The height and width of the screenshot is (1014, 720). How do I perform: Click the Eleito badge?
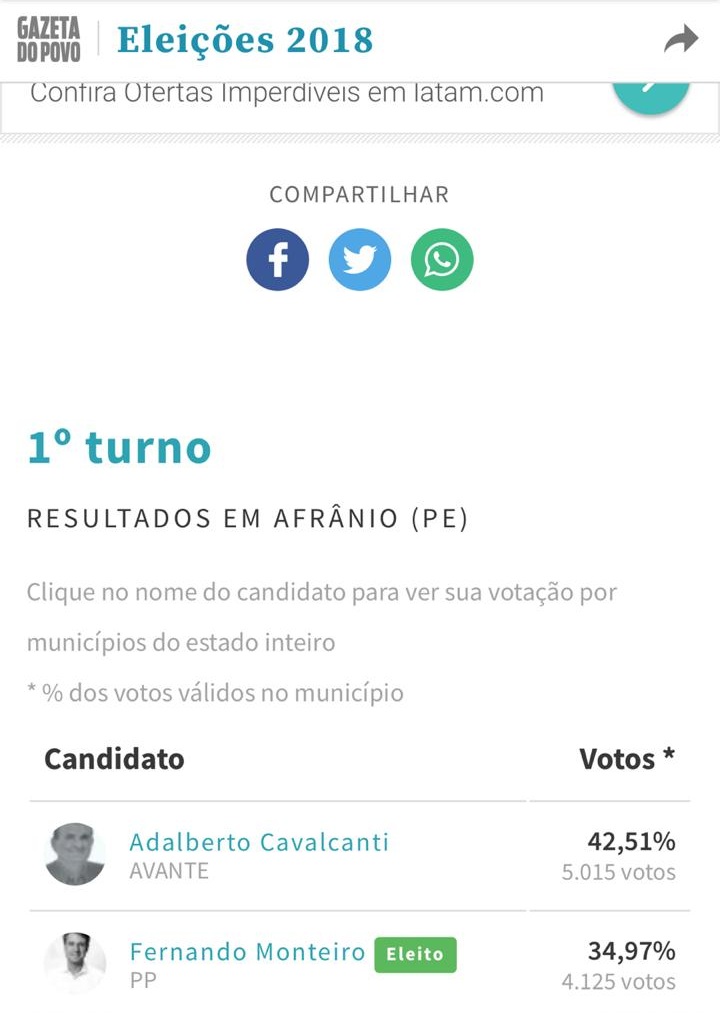415,955
